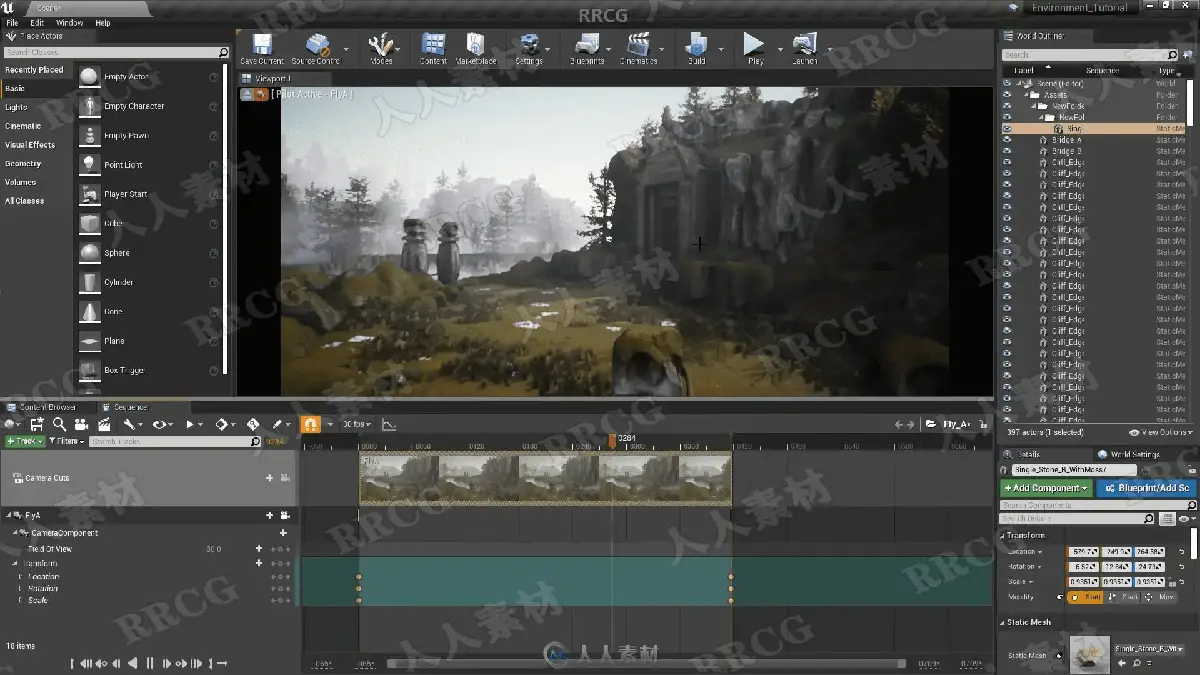Toggle visibility of the Scene root row
This screenshot has height=675, width=1200.
[1007, 84]
